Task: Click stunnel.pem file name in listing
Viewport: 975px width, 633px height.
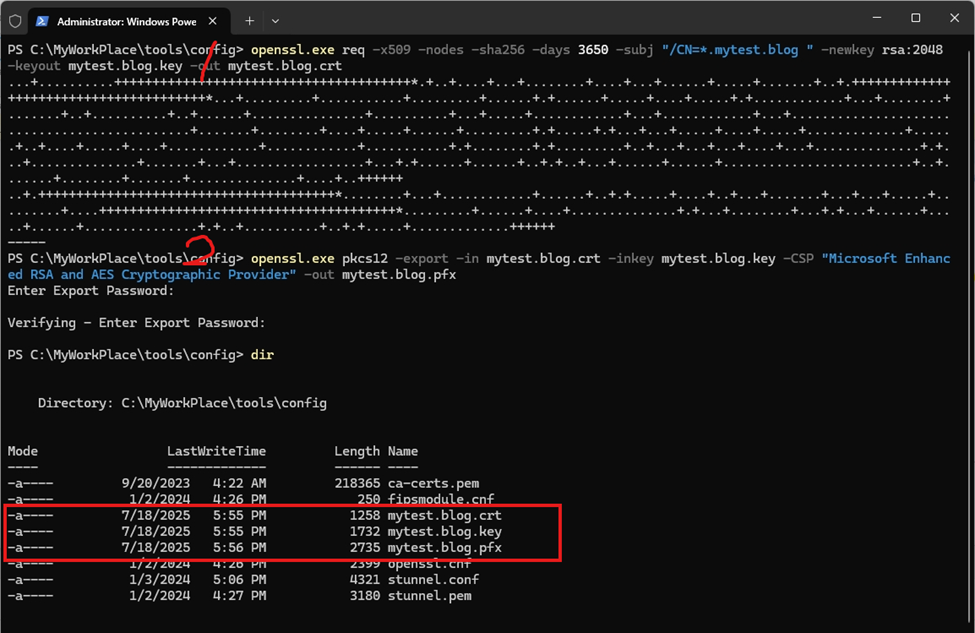Action: [x=429, y=595]
